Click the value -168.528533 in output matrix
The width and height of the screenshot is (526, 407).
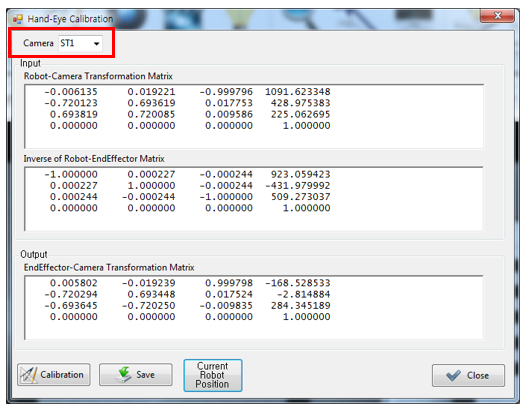point(298,283)
